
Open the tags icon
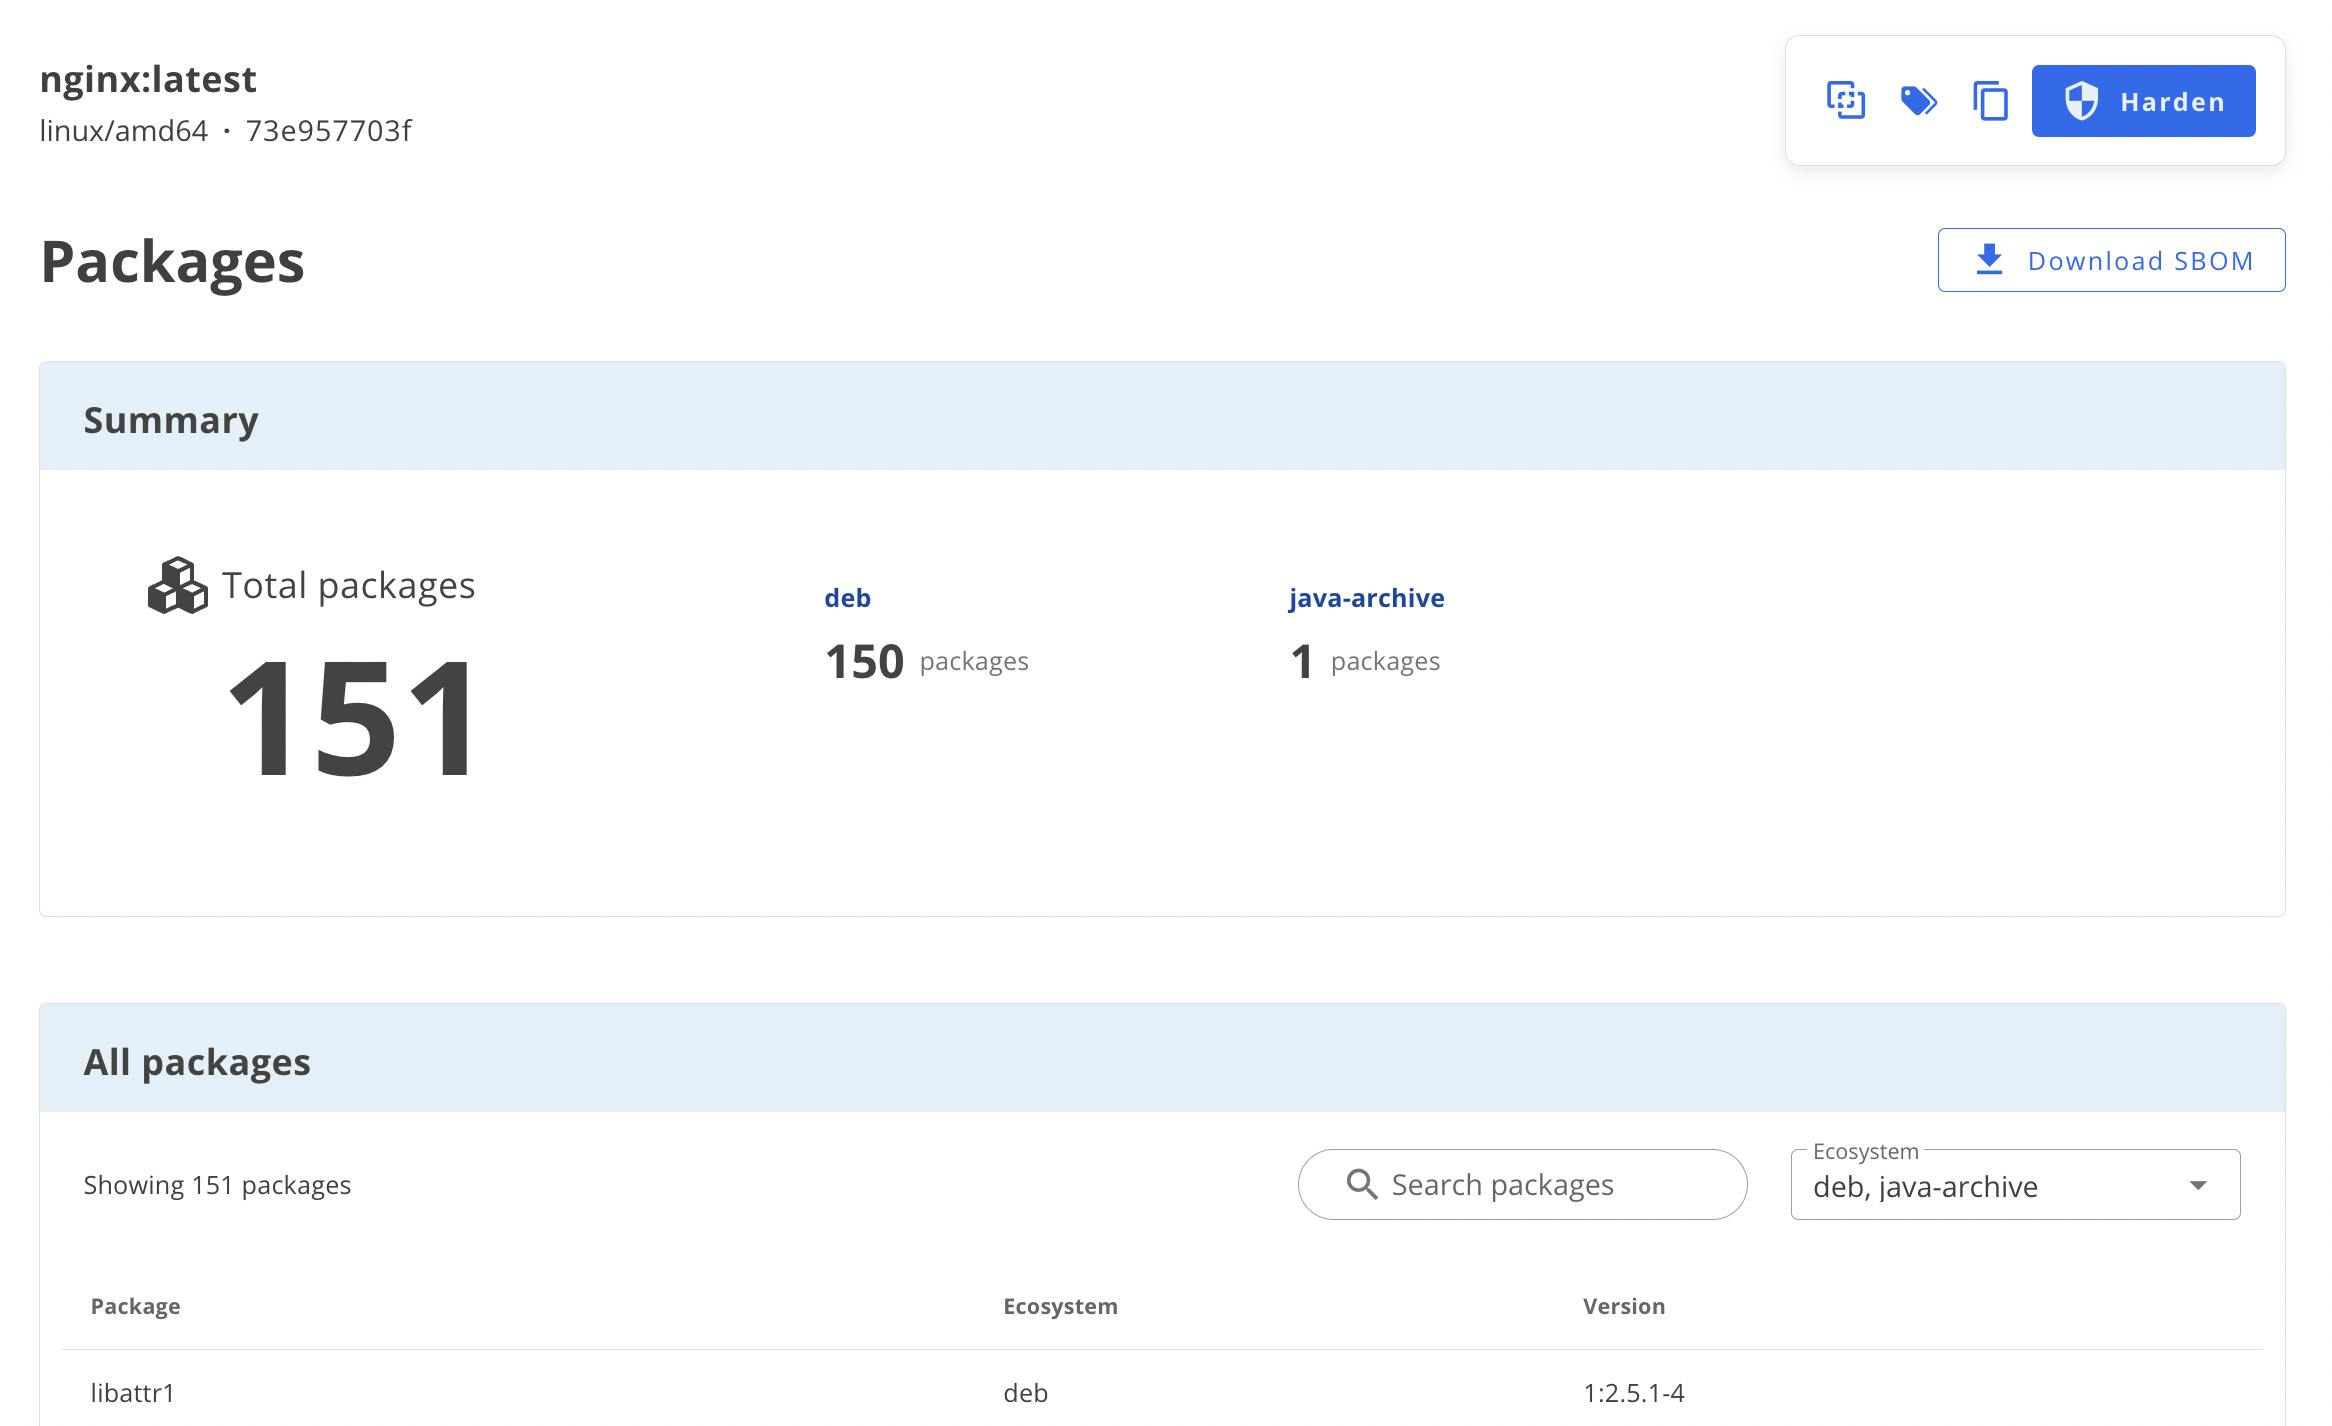tap(1918, 101)
